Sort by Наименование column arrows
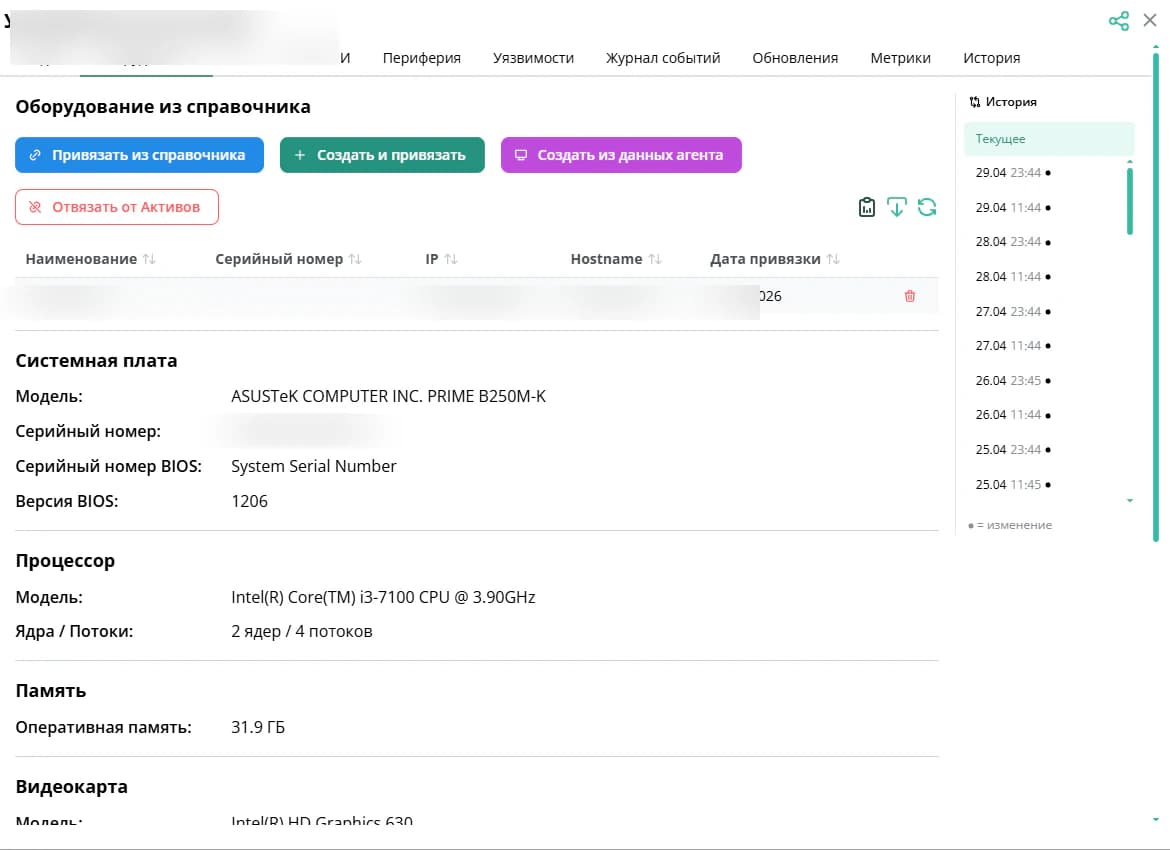The width and height of the screenshot is (1170, 850). coord(149,259)
